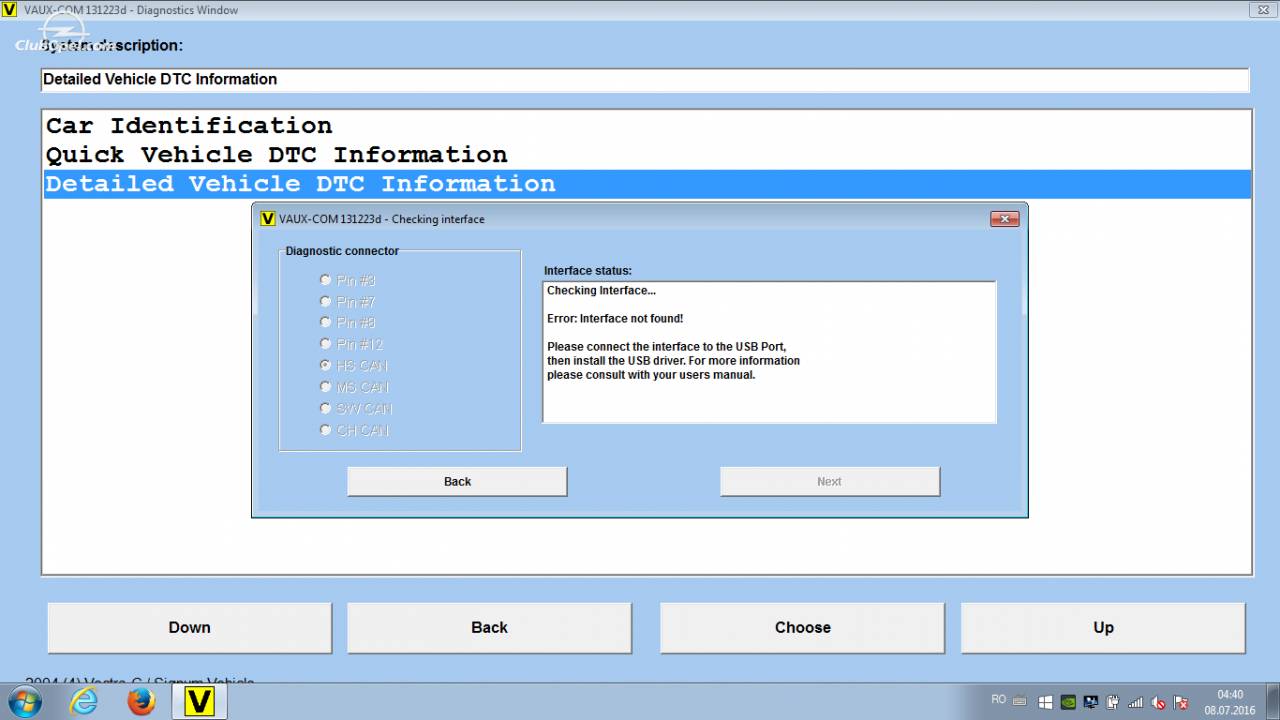Click the Interface status message box
Screen dimensions: 1280x720
pos(769,352)
